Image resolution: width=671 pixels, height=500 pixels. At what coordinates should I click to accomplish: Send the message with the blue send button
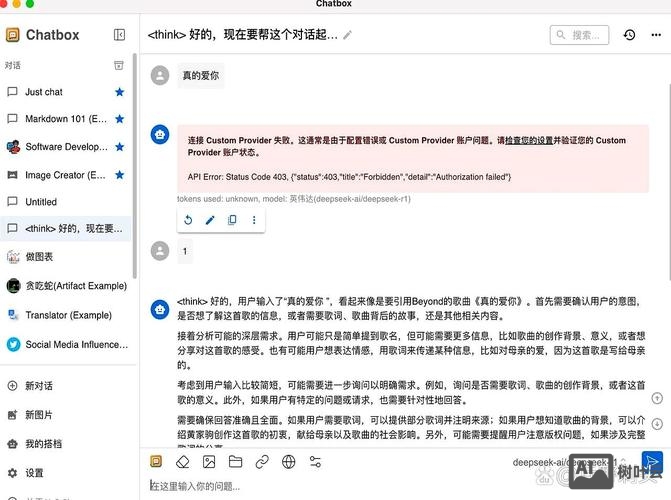652,462
